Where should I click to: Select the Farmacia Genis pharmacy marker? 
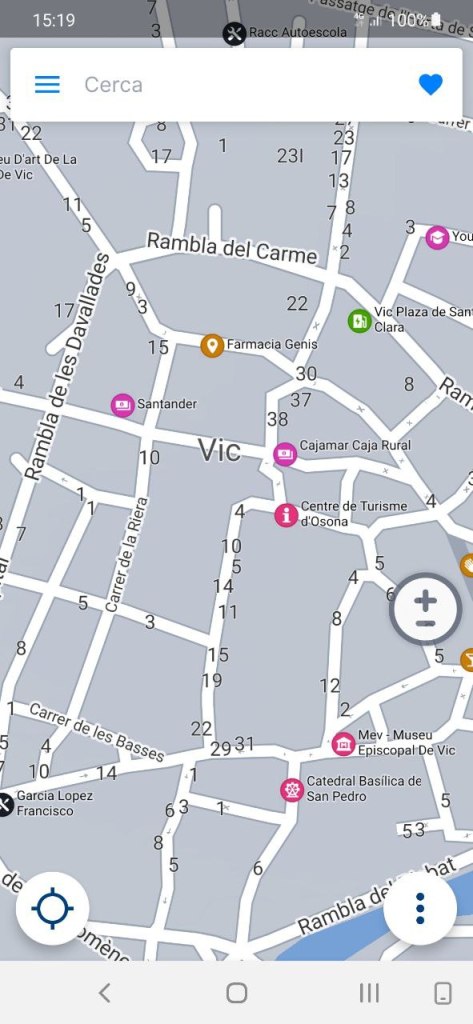212,345
